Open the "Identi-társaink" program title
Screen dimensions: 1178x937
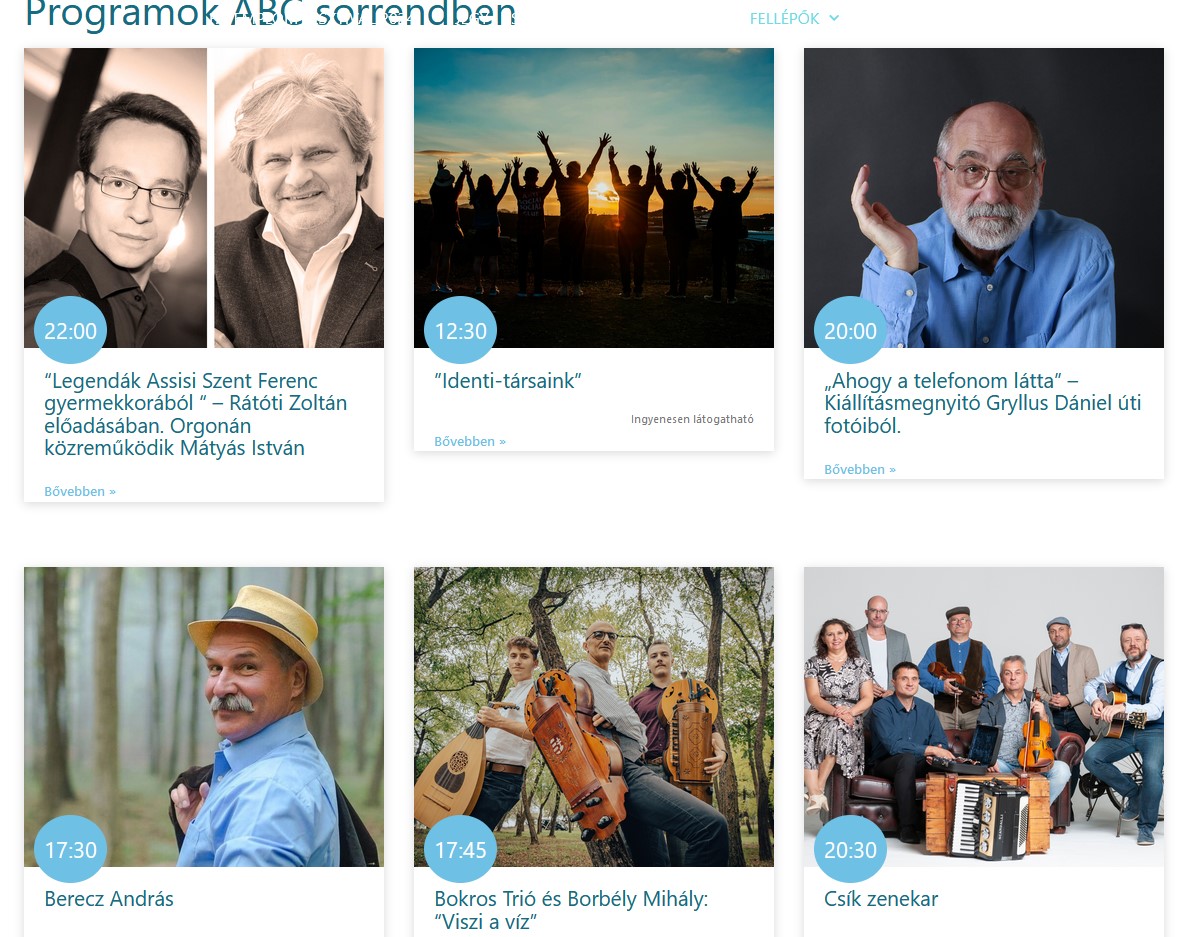(508, 381)
